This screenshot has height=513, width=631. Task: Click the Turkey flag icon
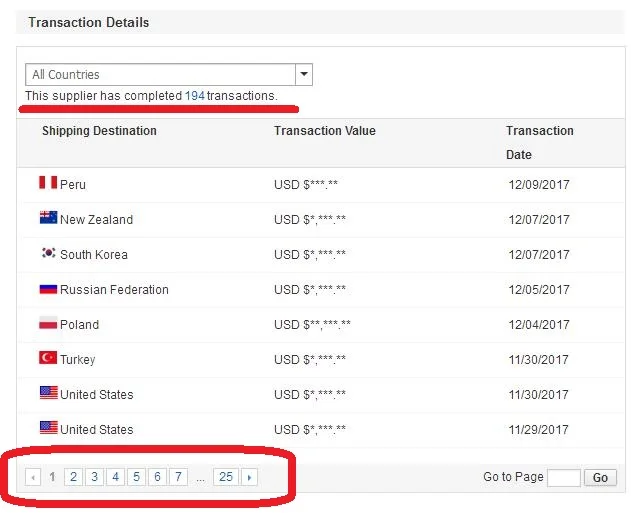[x=48, y=359]
